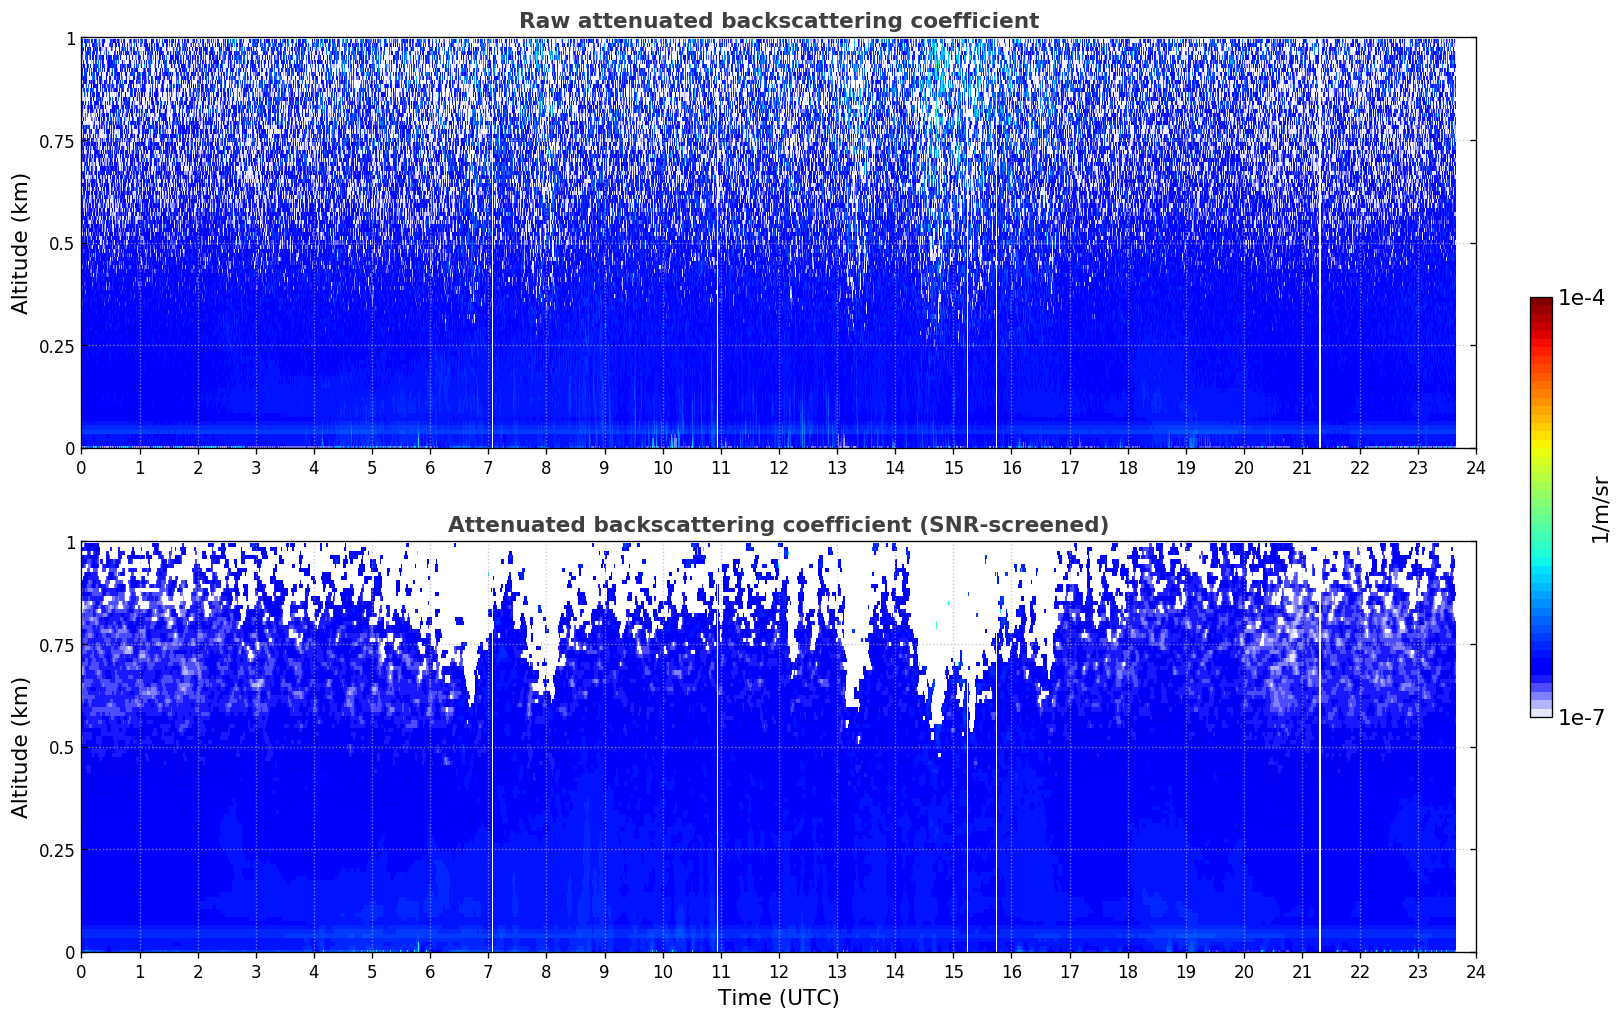The width and height of the screenshot is (1621, 1020).
Task: Click the bottom plot's 'Altitude (km)' label
Action: pos(21,747)
